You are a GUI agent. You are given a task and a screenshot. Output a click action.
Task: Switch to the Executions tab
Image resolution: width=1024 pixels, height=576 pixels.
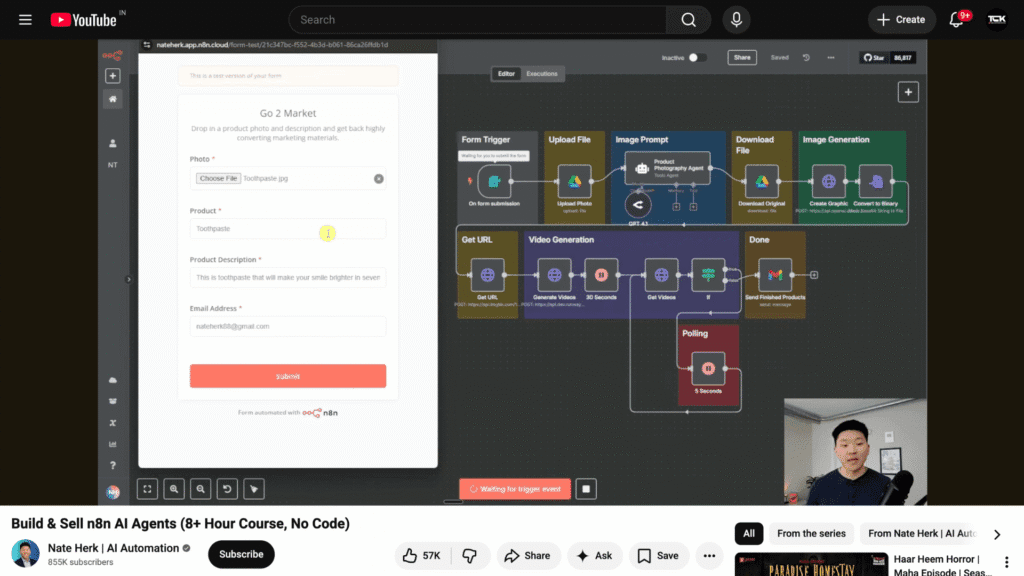pyautogui.click(x=542, y=74)
